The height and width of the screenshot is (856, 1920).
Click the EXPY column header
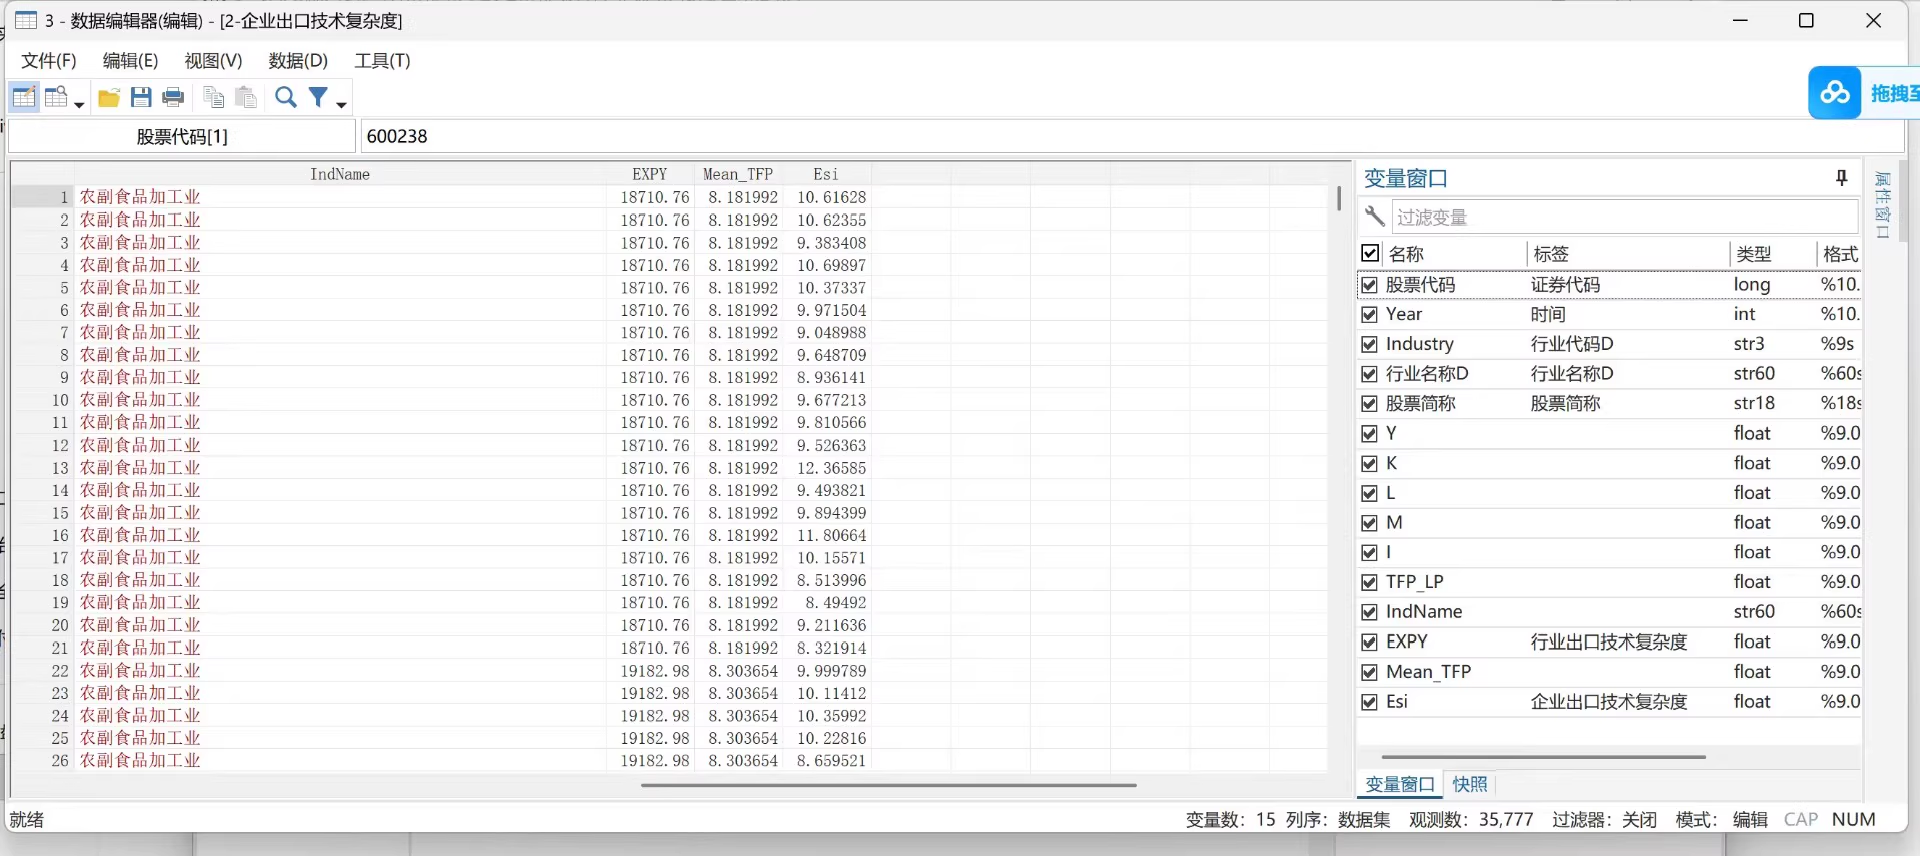coord(649,174)
